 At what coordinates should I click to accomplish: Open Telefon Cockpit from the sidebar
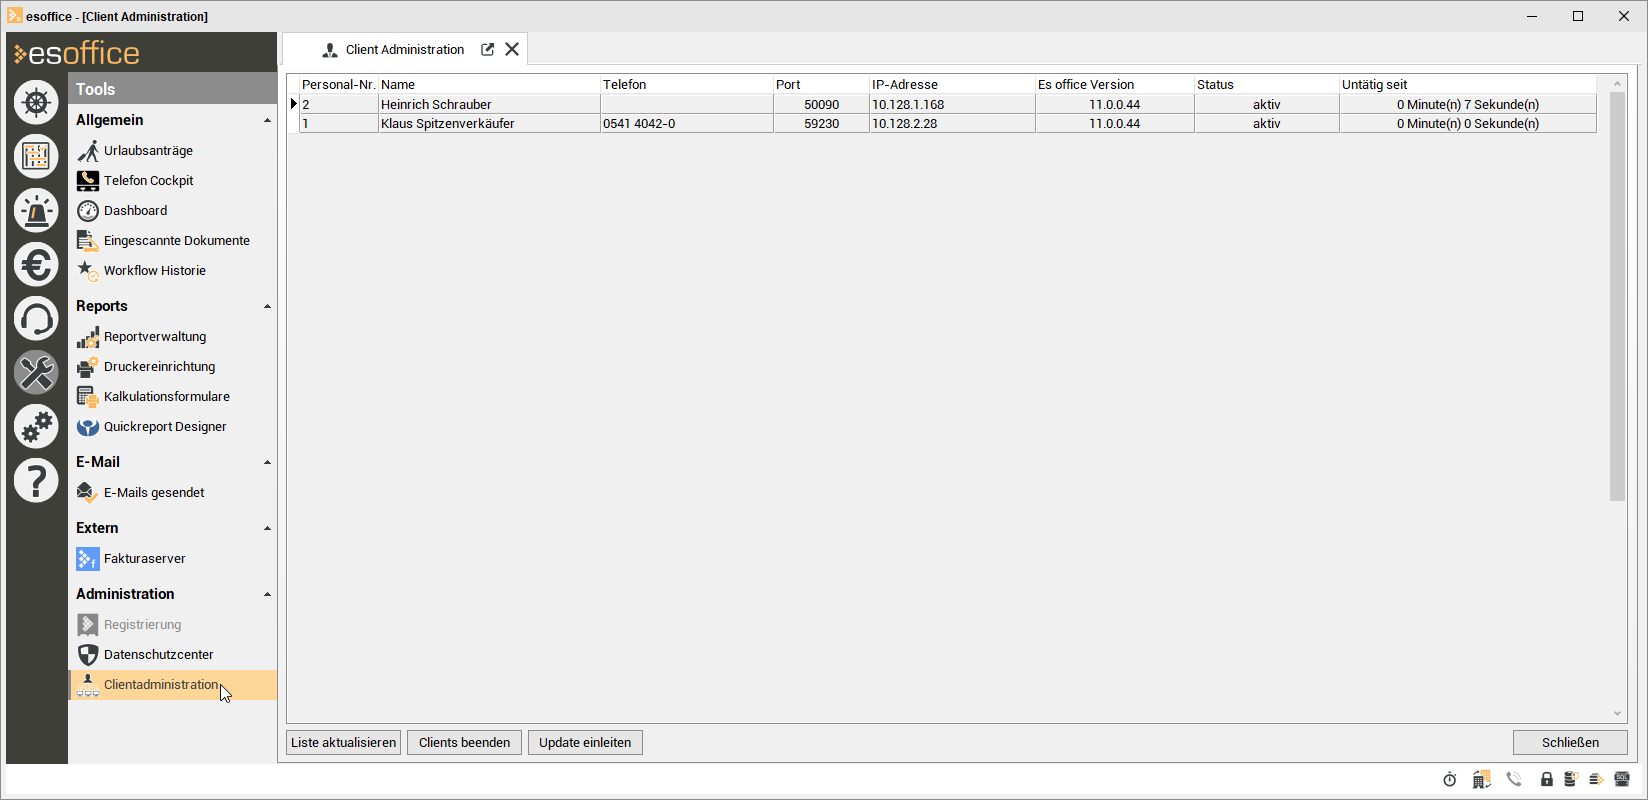[x=148, y=181]
